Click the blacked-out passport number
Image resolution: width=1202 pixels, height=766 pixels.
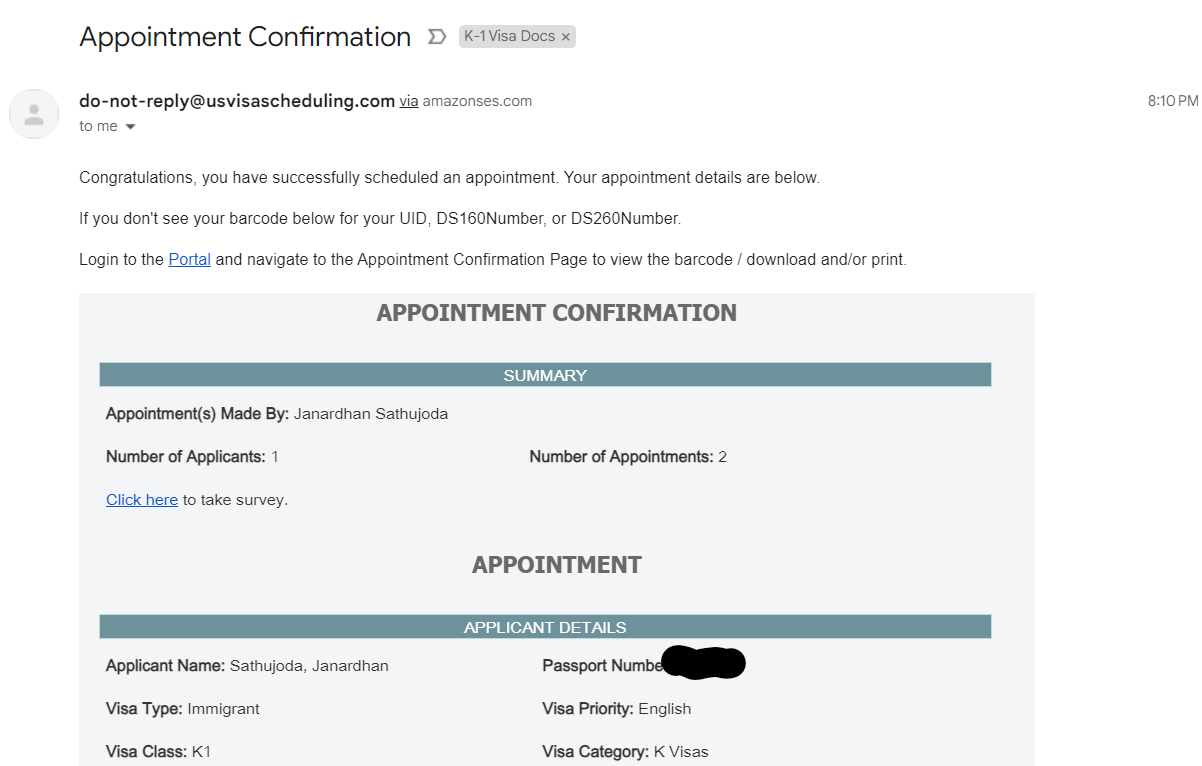tap(704, 663)
